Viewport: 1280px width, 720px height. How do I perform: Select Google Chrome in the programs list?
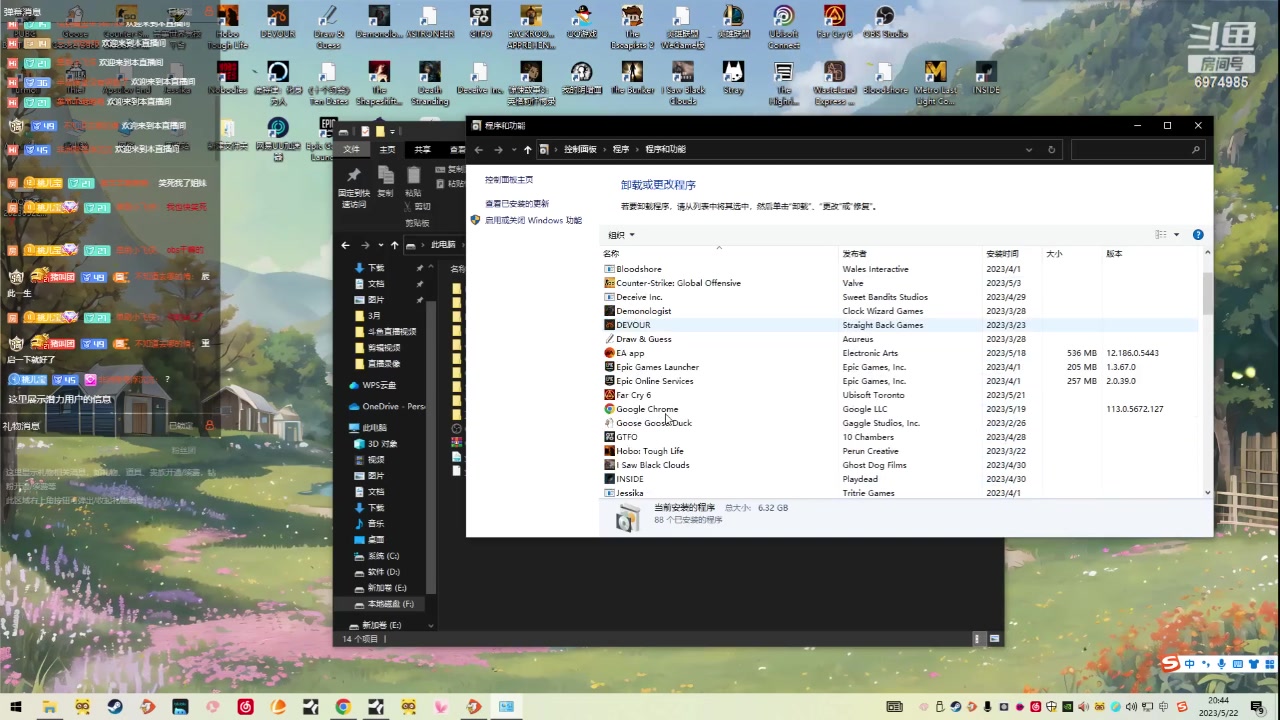[900, 409]
